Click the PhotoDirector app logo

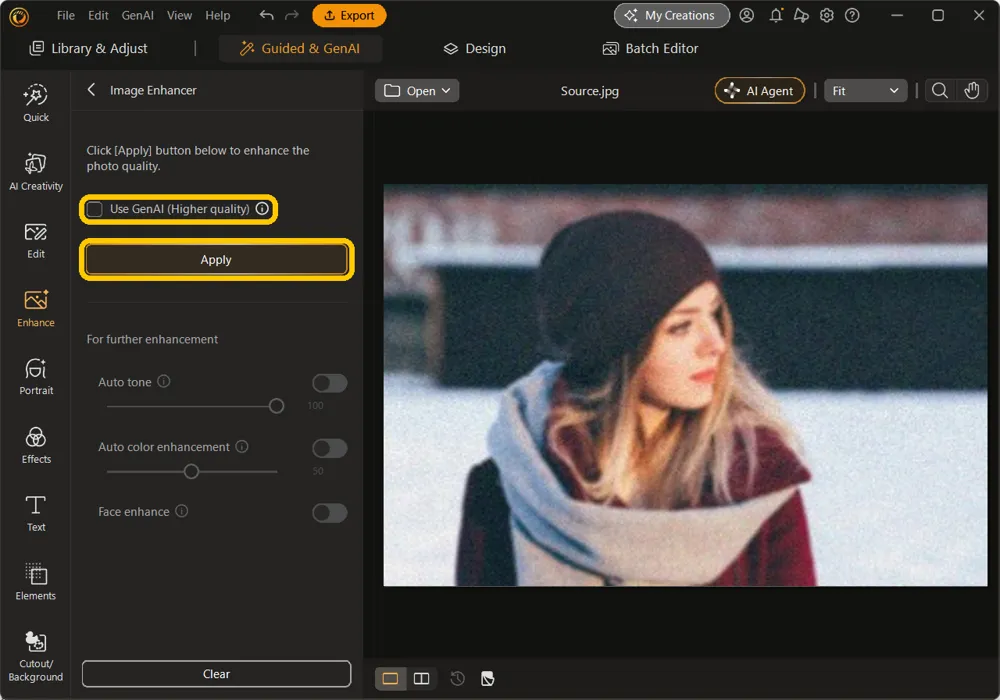[x=19, y=16]
